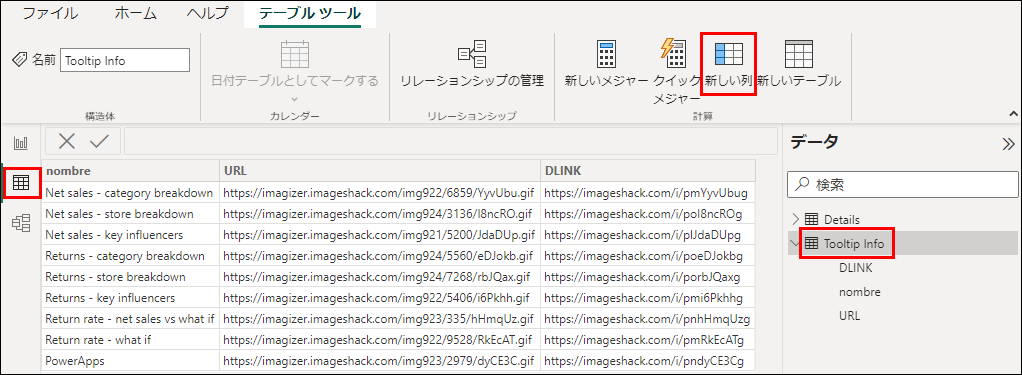Screen dimensions: 1022x375
Task: Collapse the Tooltip Info table node
Action: tap(795, 244)
